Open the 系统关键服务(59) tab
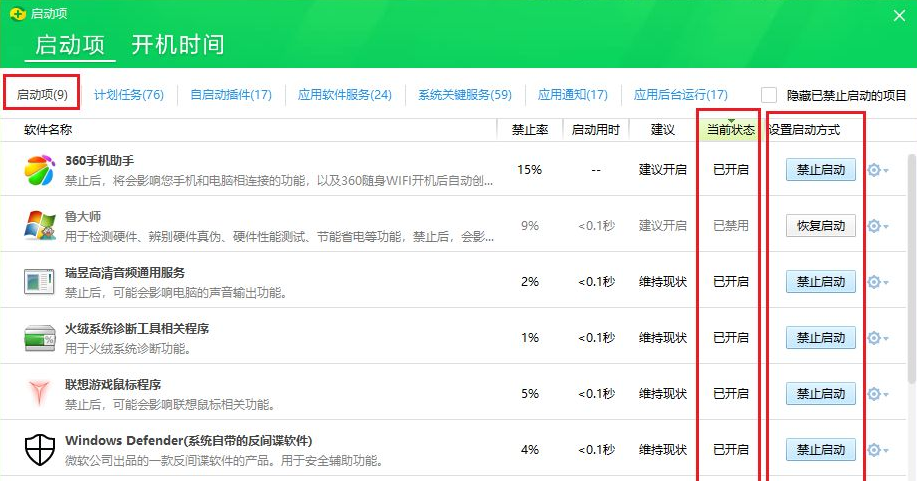The height and width of the screenshot is (481, 917). point(464,95)
